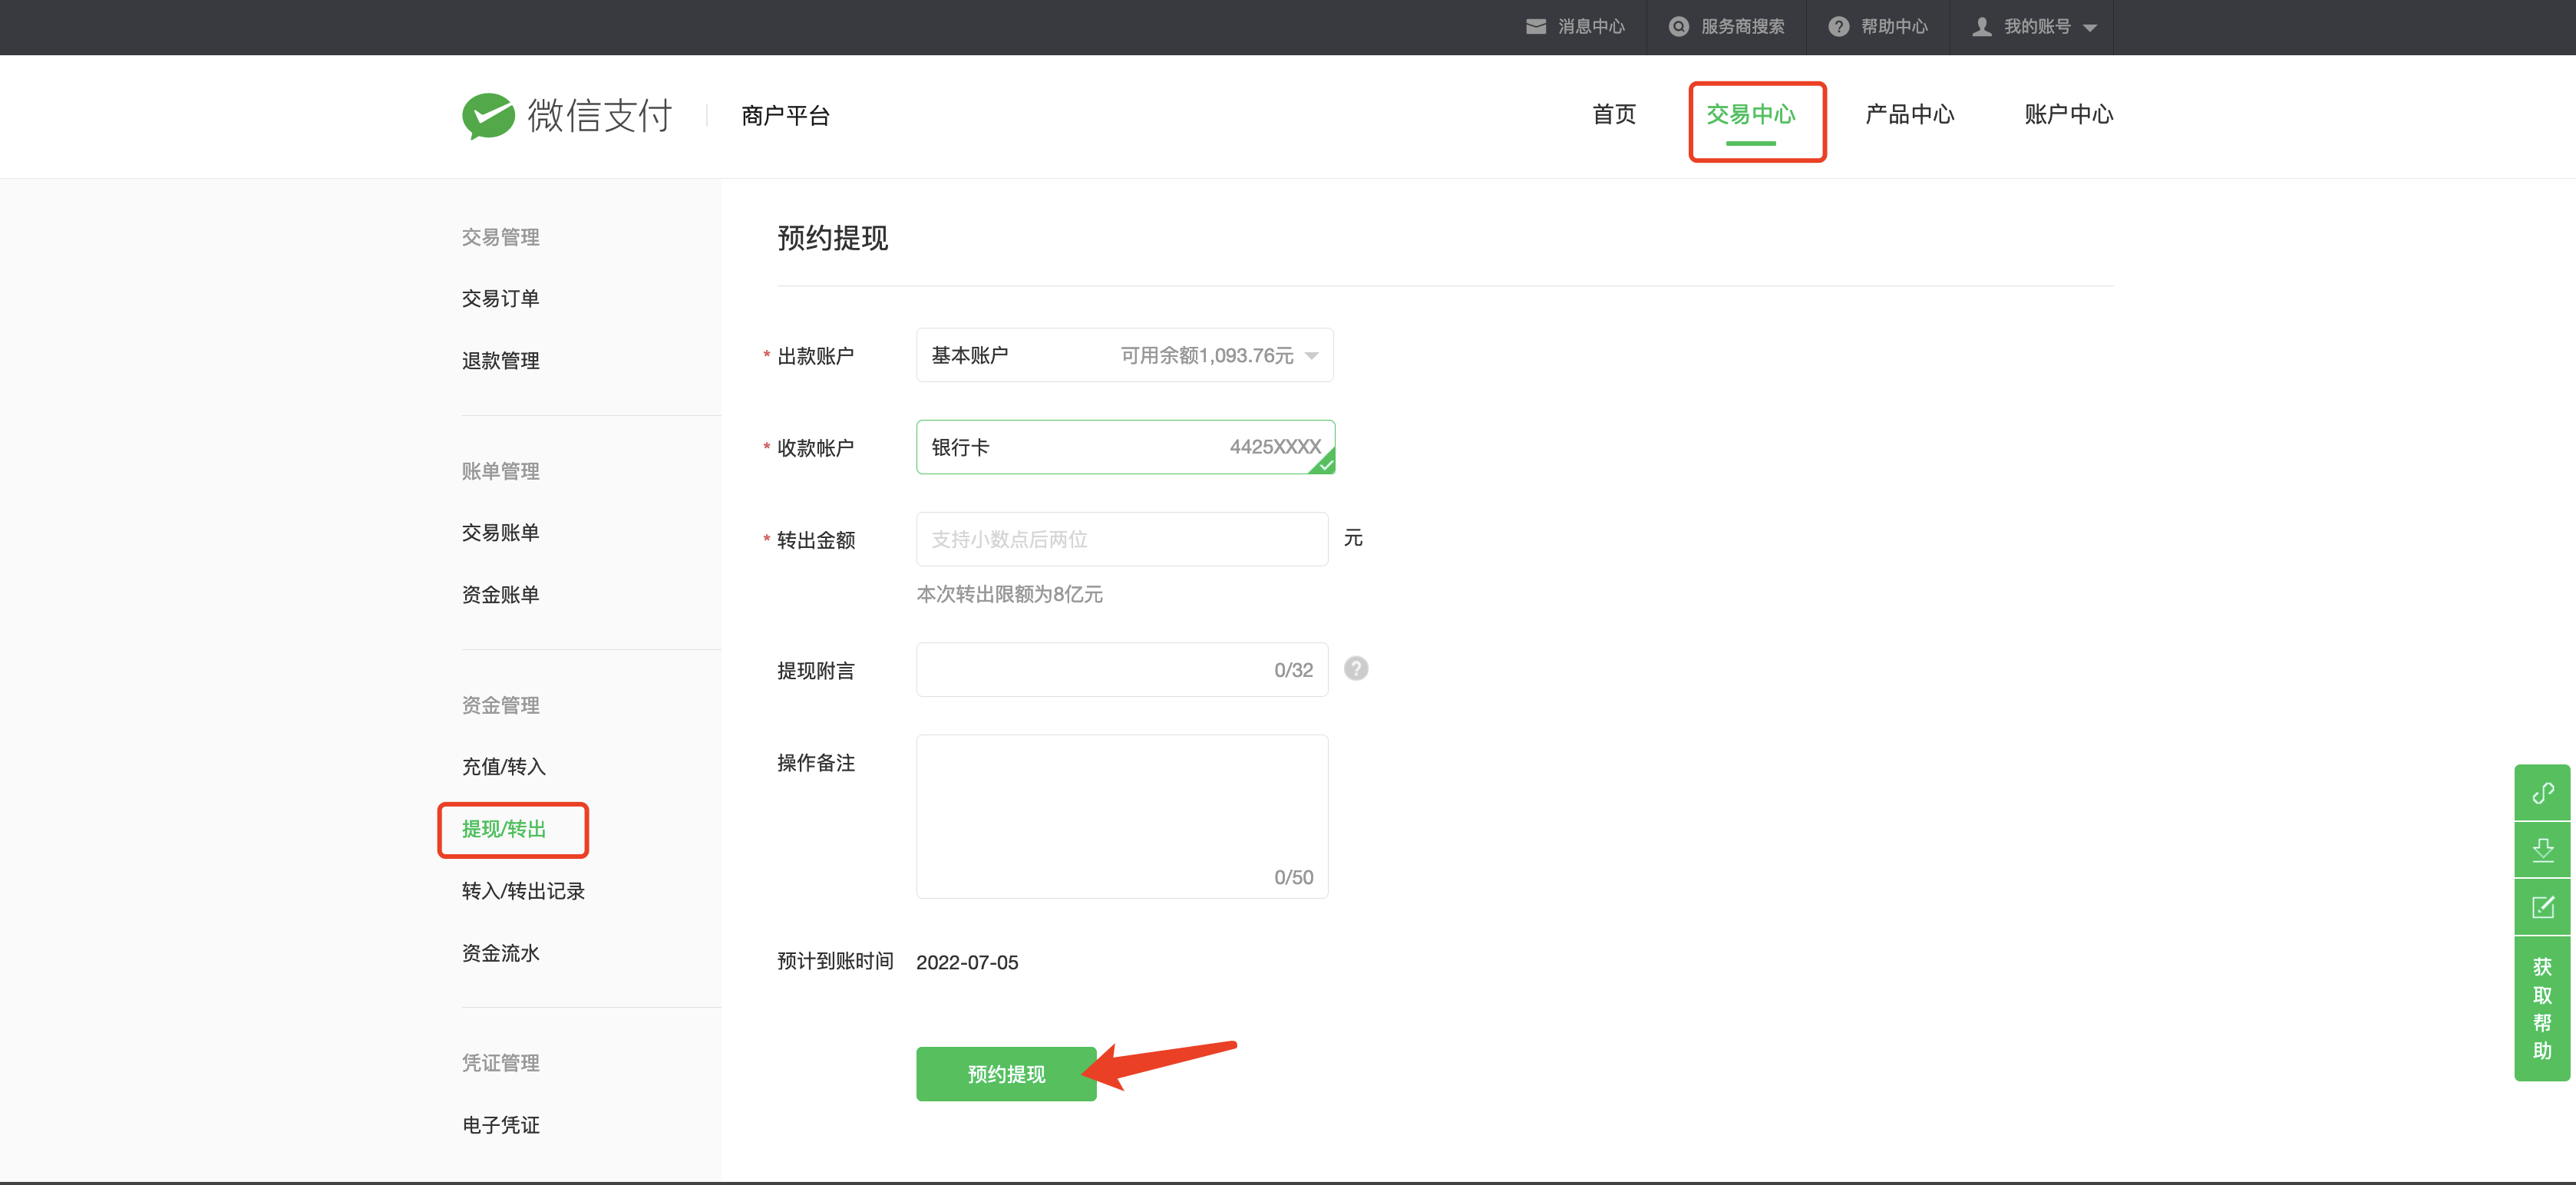
Task: Click the 资金管理 sidebar section header
Action: point(500,705)
